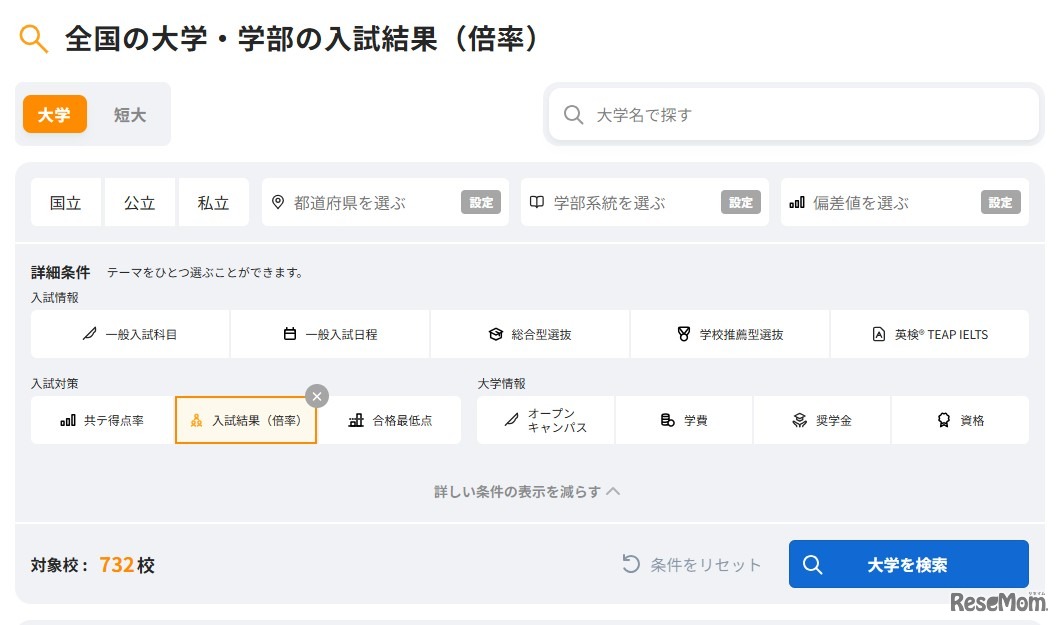Open the 学校推薦型選抜 filter

click(729, 334)
